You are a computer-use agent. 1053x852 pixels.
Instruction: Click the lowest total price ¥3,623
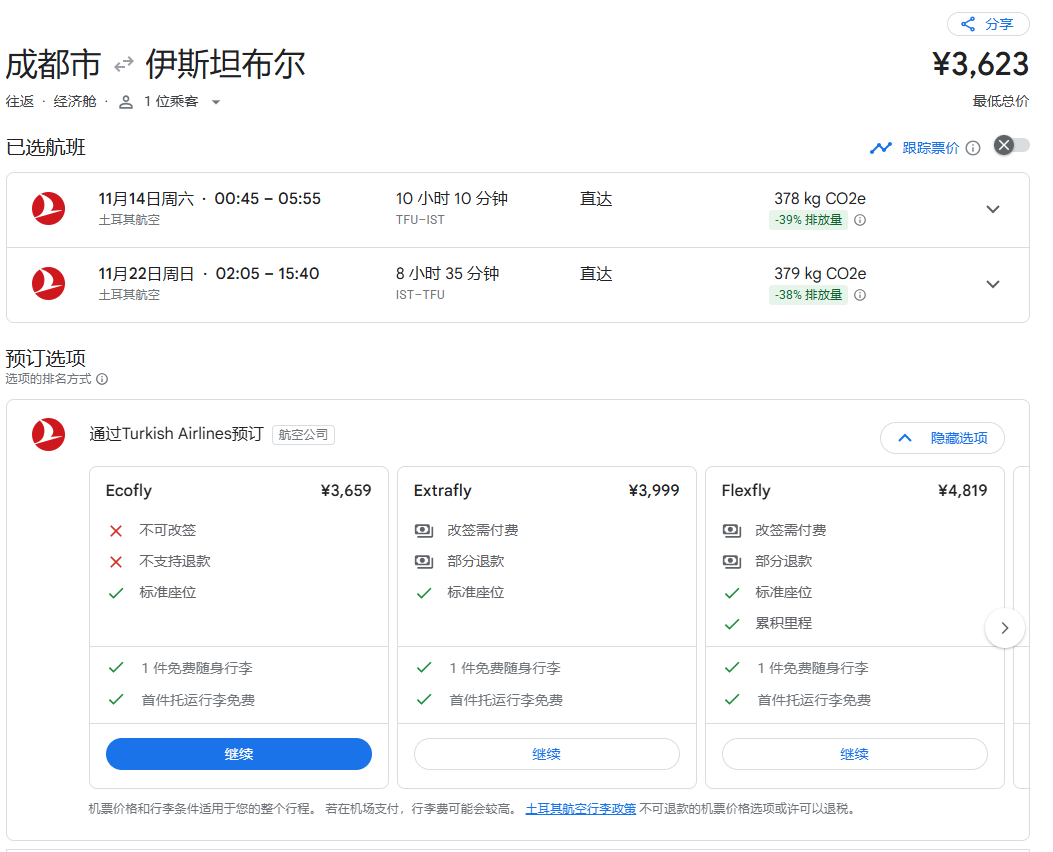pyautogui.click(x=980, y=64)
